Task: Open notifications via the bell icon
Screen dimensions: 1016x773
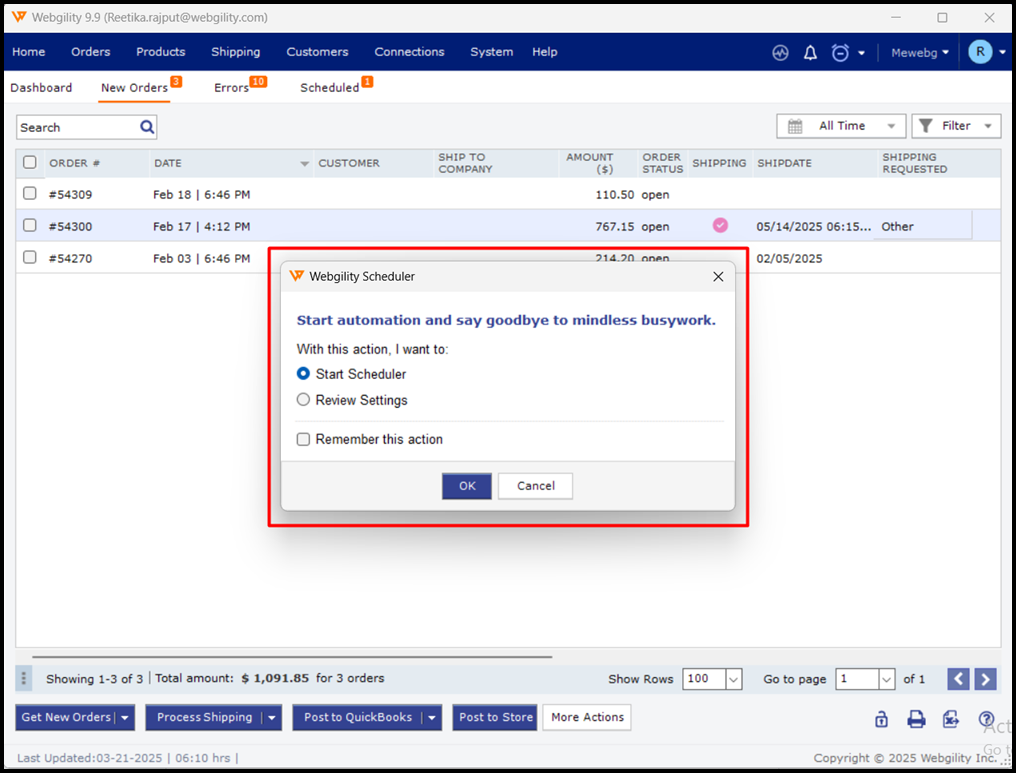Action: [x=810, y=52]
